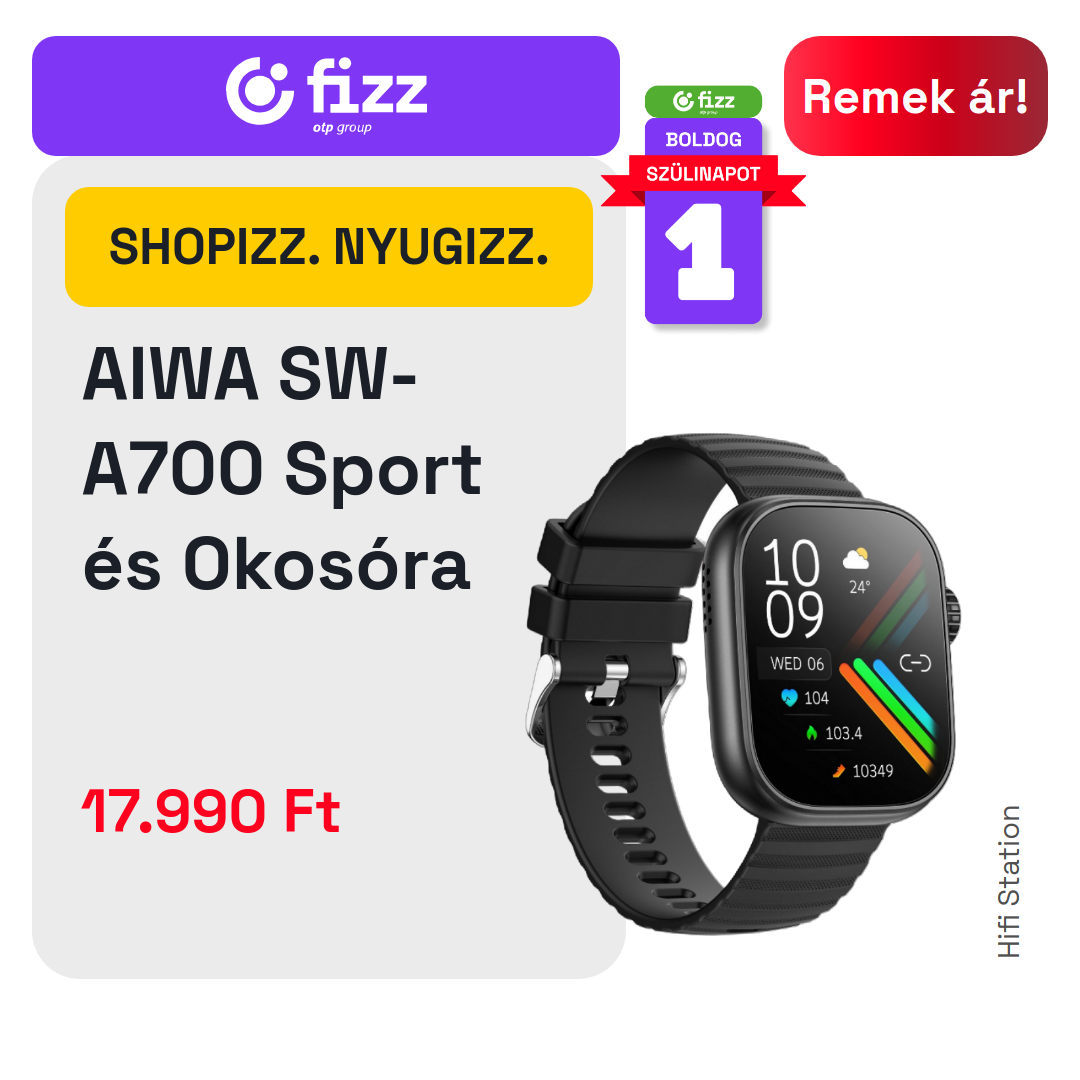The width and height of the screenshot is (1080, 1080).
Task: Click the 10 09 time on watch
Action: click(793, 589)
